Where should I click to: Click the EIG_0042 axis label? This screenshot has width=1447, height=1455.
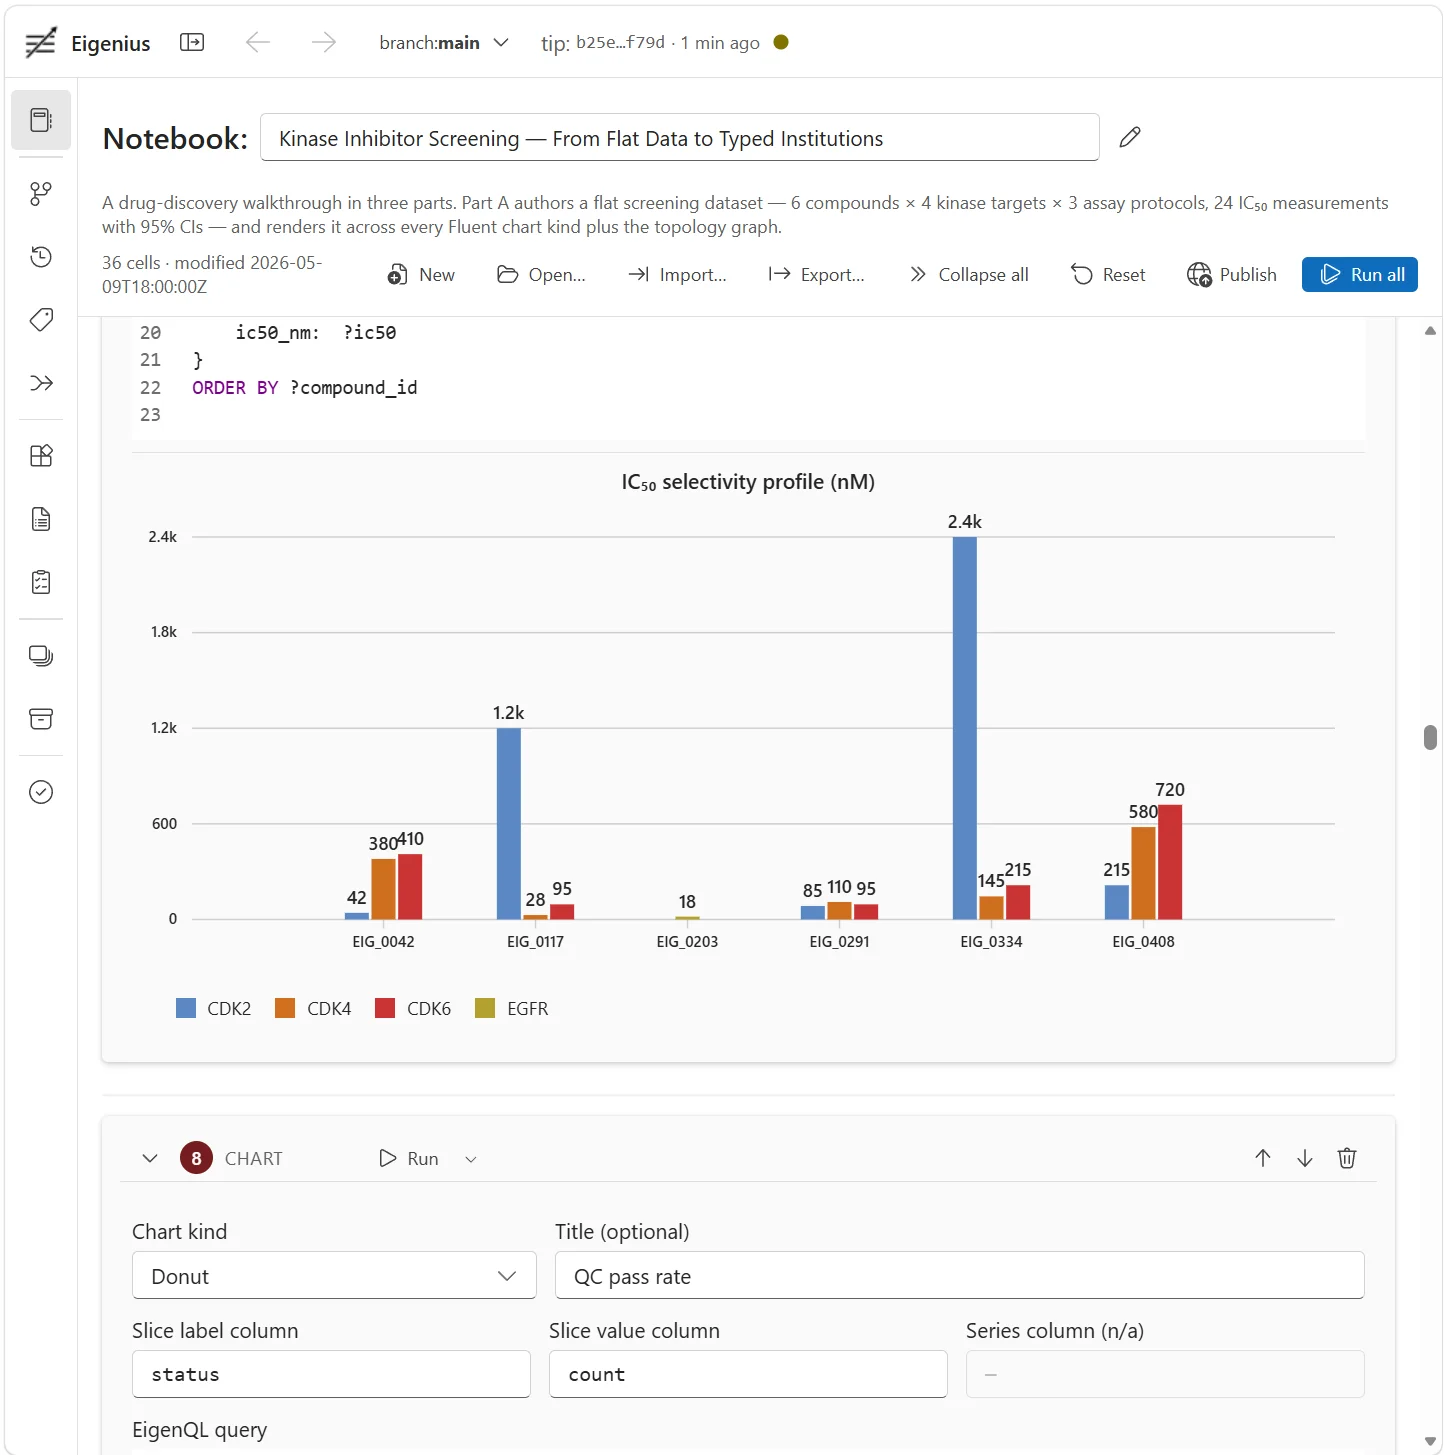pos(383,942)
